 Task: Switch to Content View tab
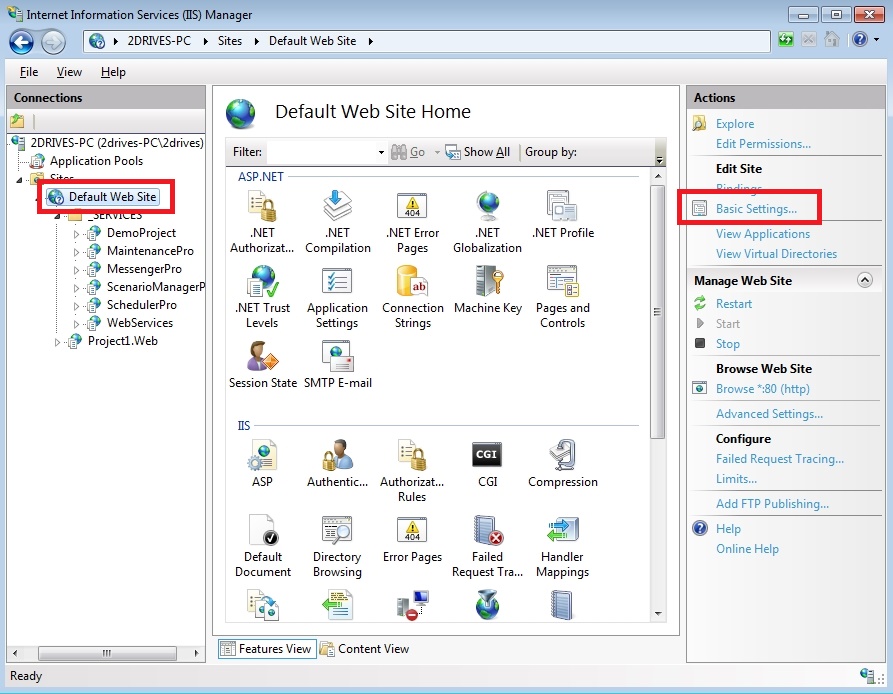pos(365,649)
